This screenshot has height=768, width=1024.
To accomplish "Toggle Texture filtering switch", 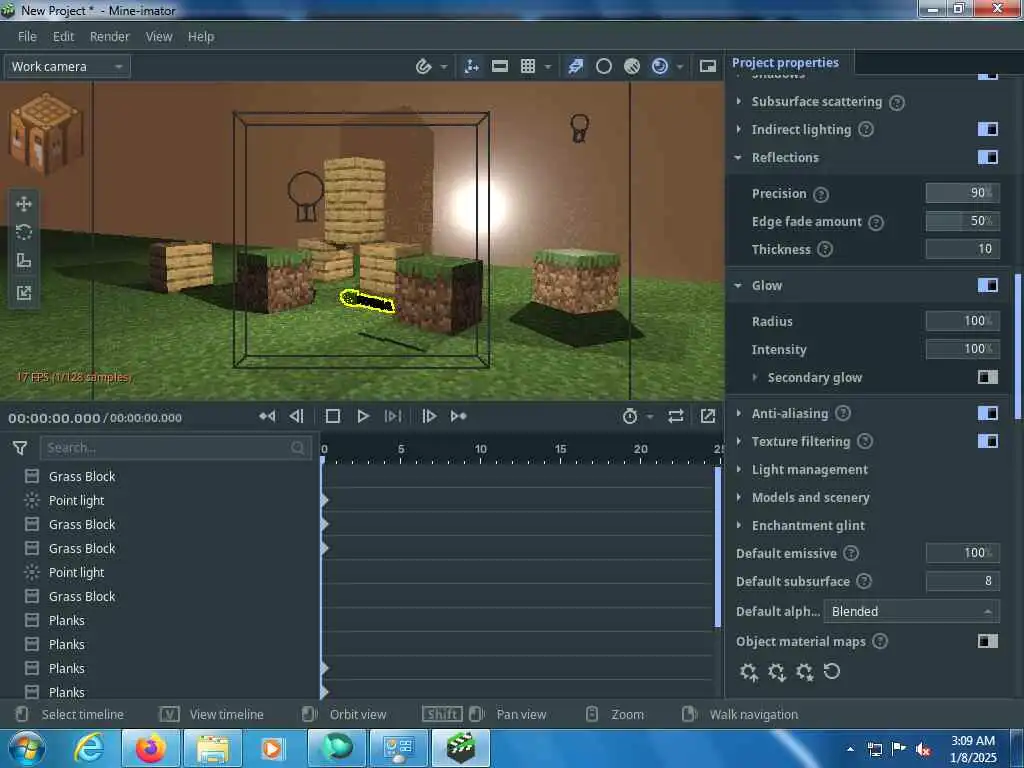I will (x=988, y=441).
